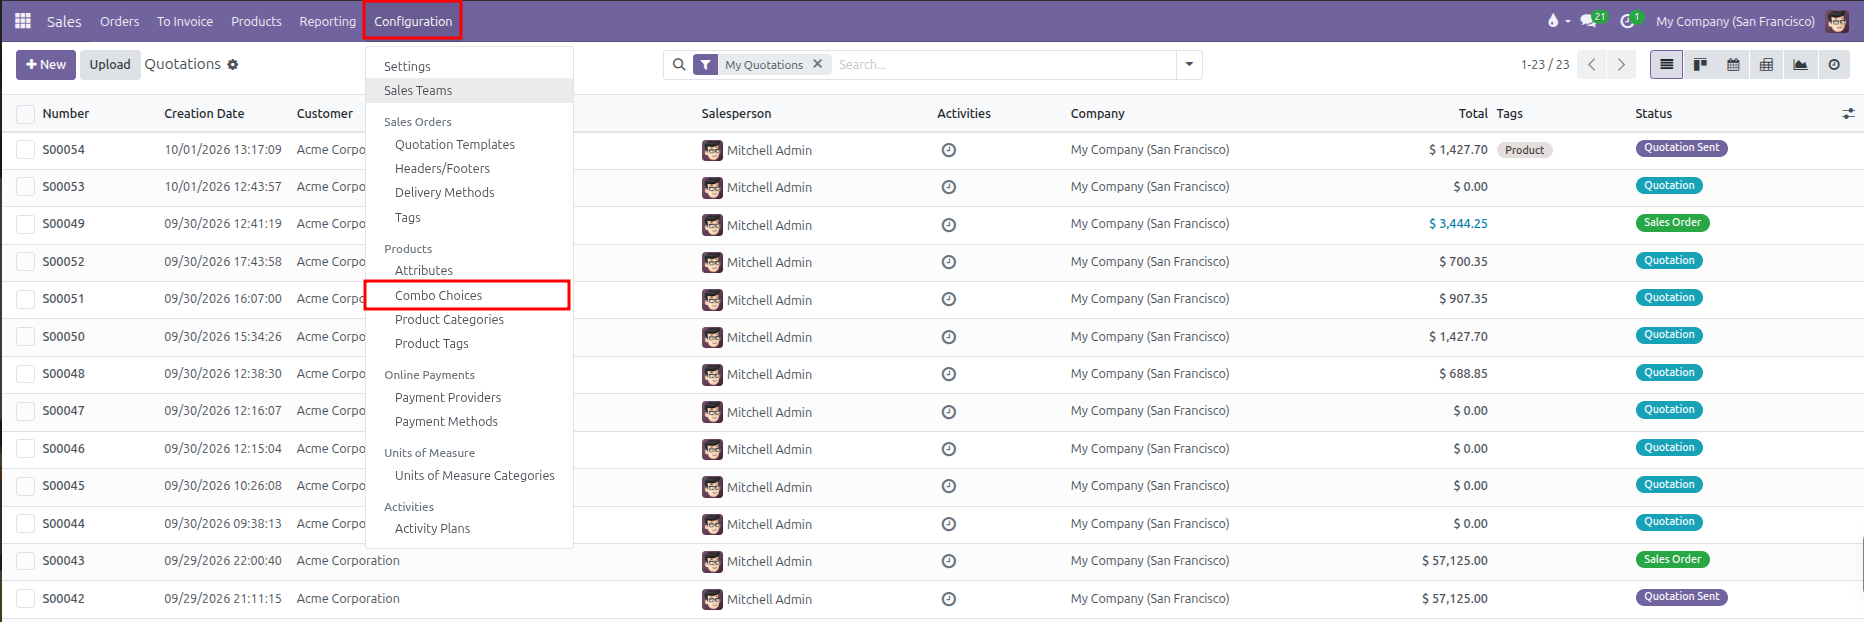The height and width of the screenshot is (622, 1864).
Task: Click the filter funnel icon in search
Action: point(706,65)
